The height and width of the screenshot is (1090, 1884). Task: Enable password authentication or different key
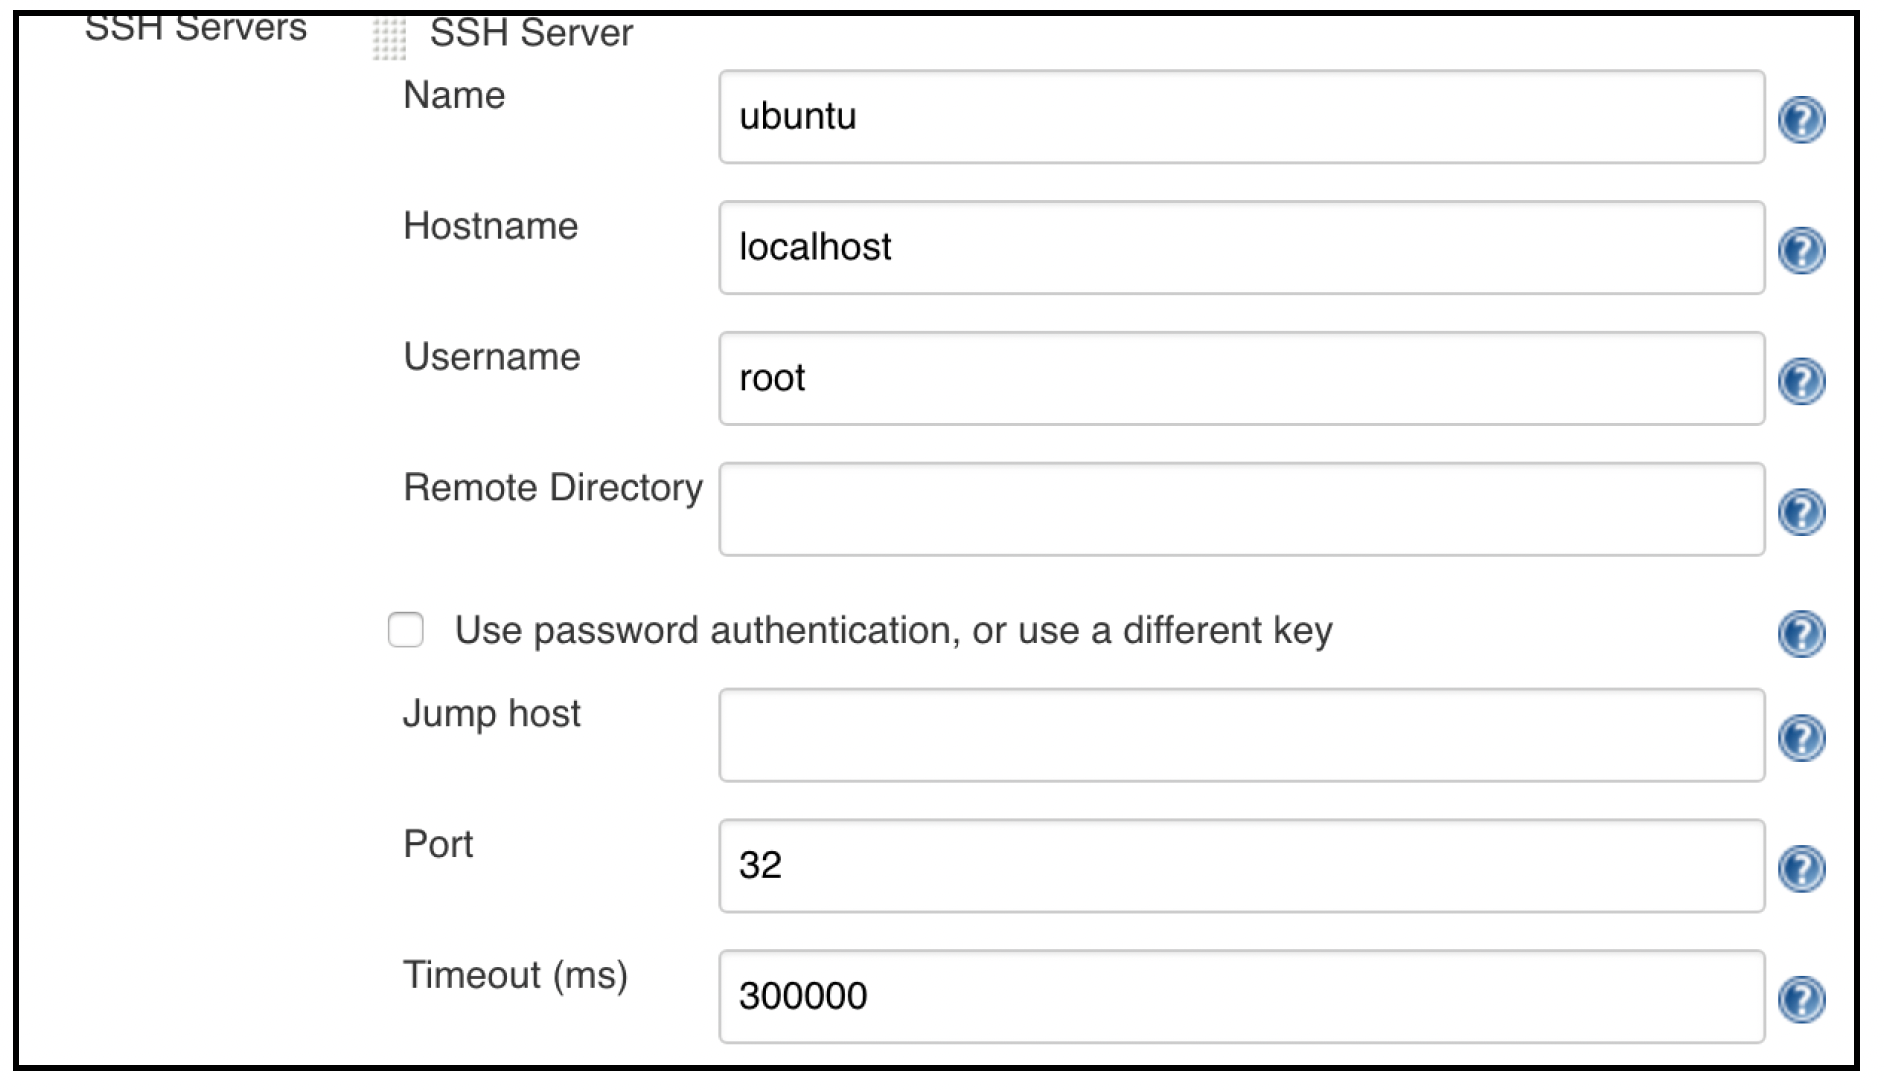(x=406, y=630)
